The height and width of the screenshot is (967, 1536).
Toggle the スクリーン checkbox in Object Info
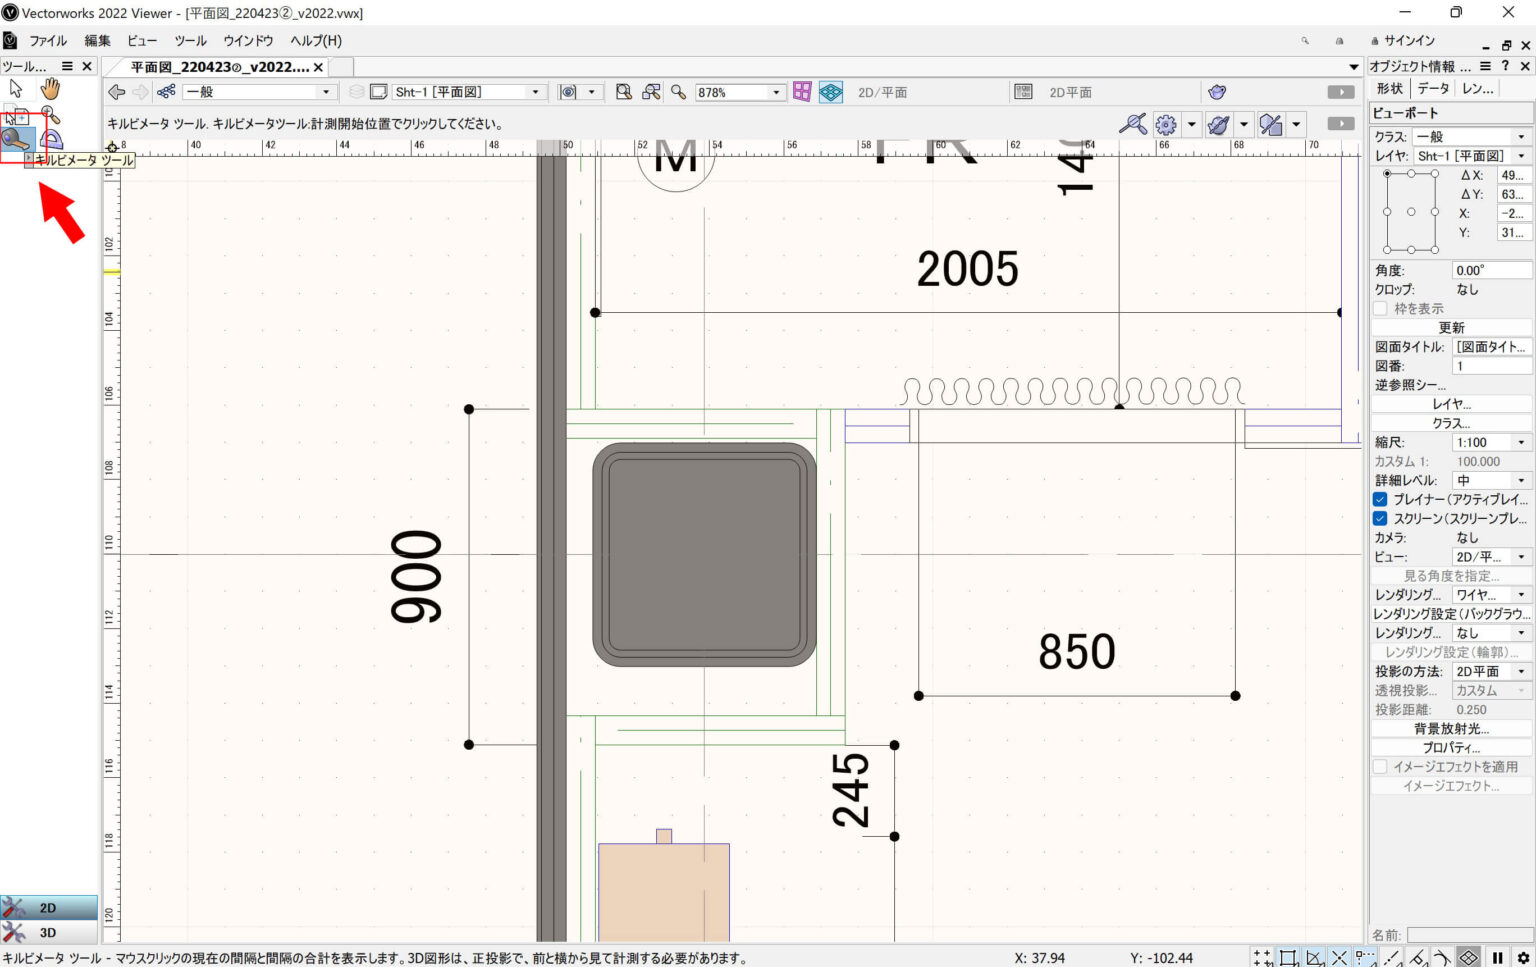(1380, 518)
